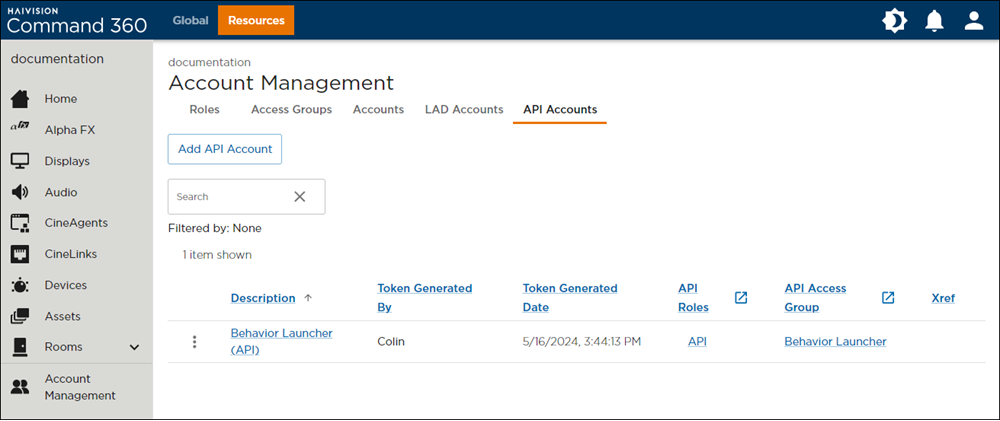Toggle the light/dark theme icon
This screenshot has height=421, width=1000.
[x=894, y=20]
